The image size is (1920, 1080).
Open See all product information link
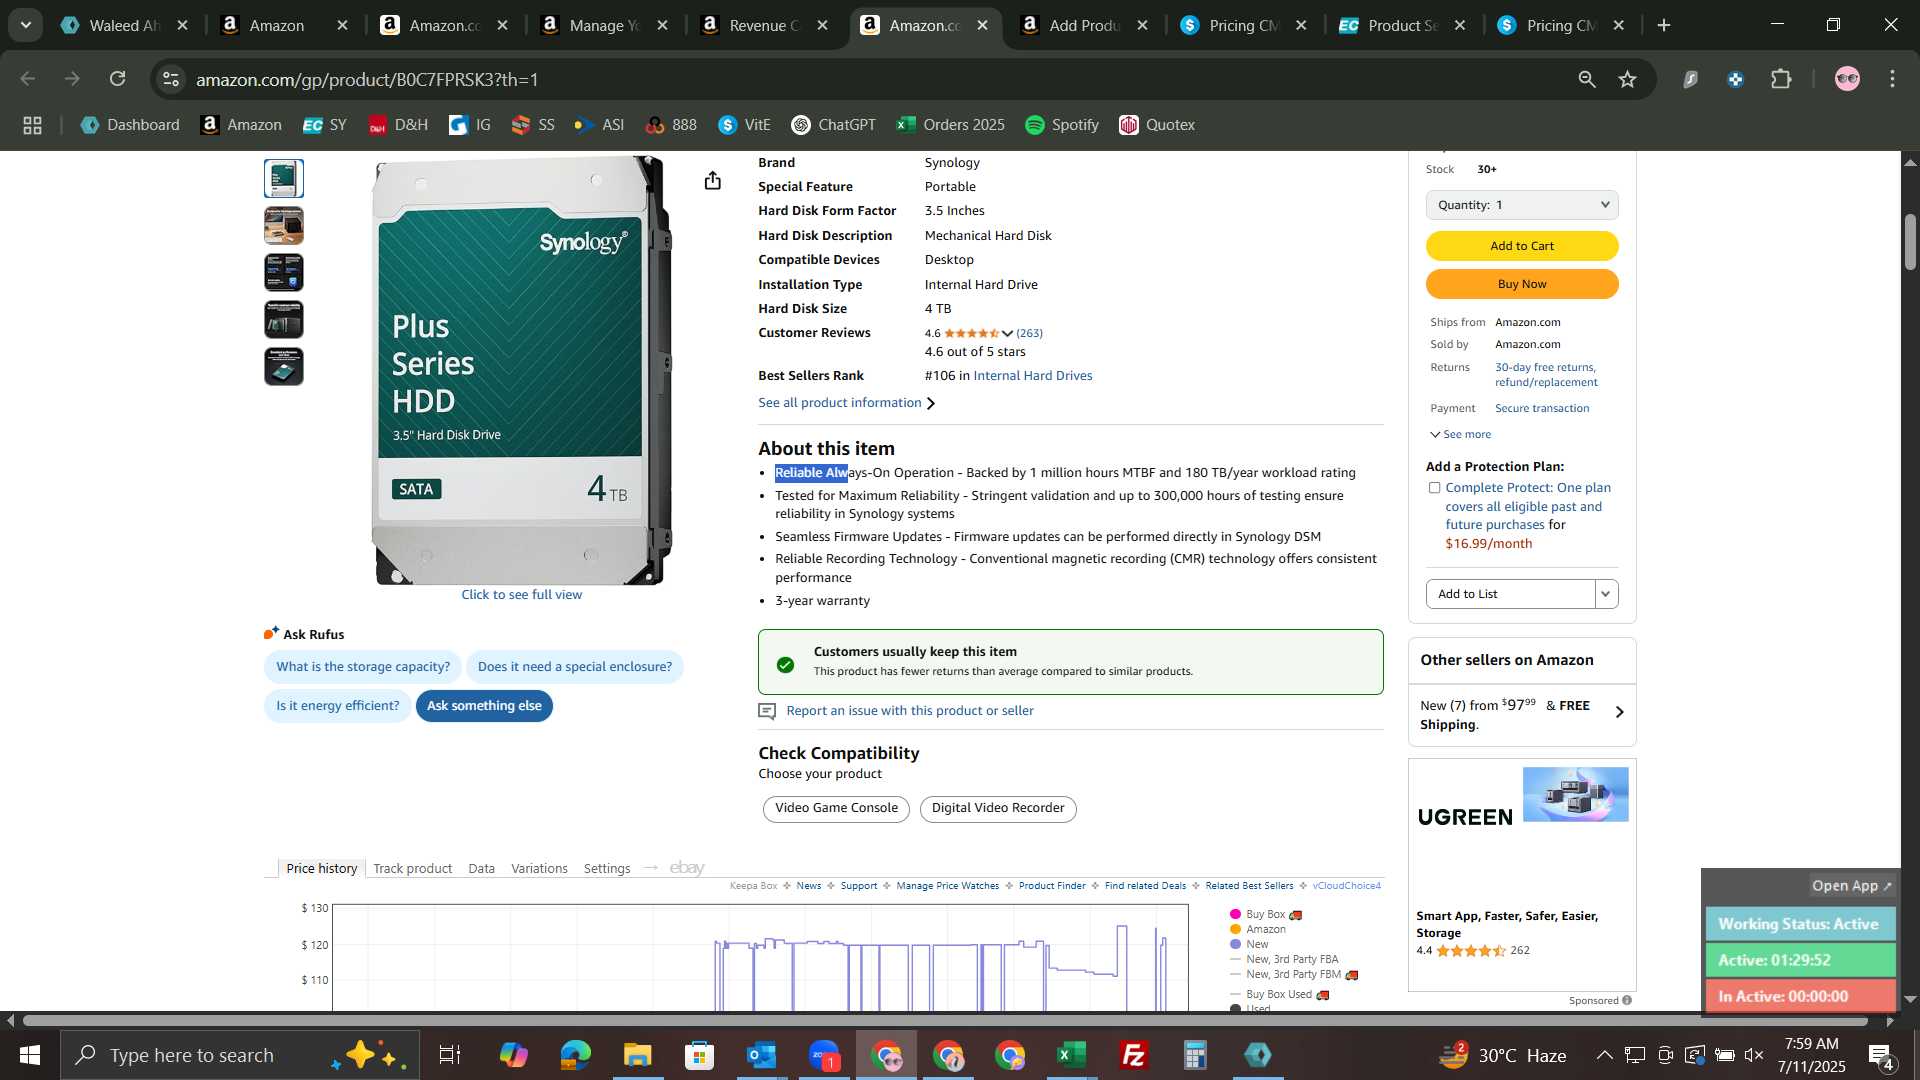click(x=846, y=403)
